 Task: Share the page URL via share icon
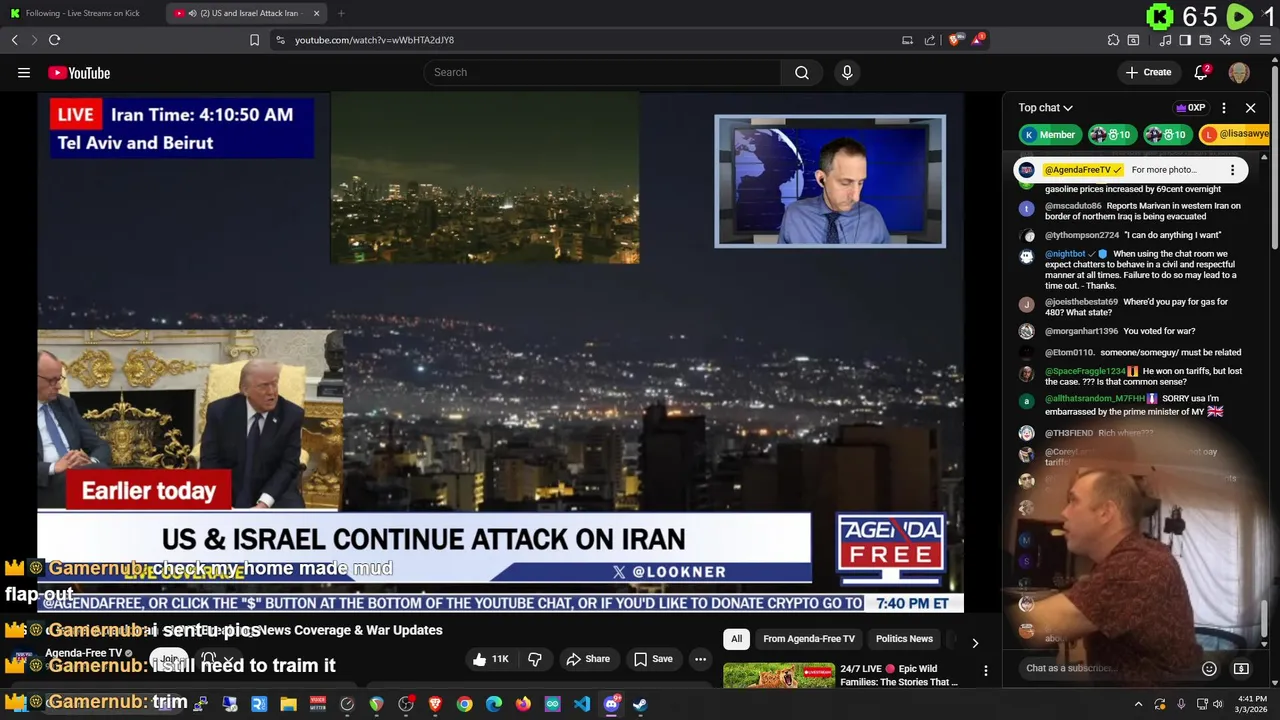(930, 40)
